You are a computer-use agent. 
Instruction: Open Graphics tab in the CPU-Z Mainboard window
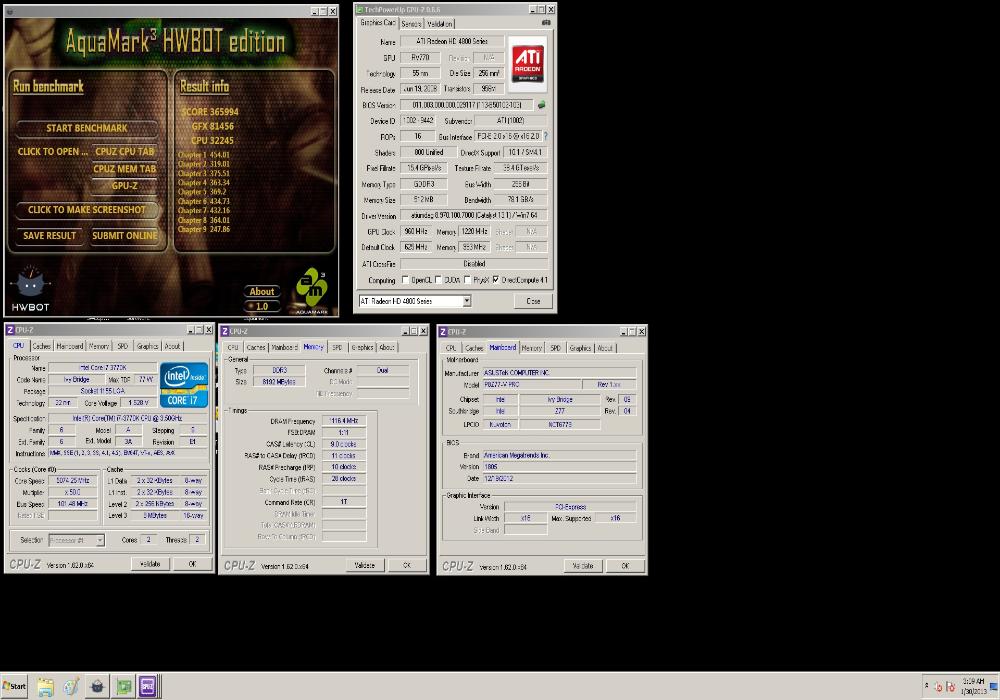[580, 348]
